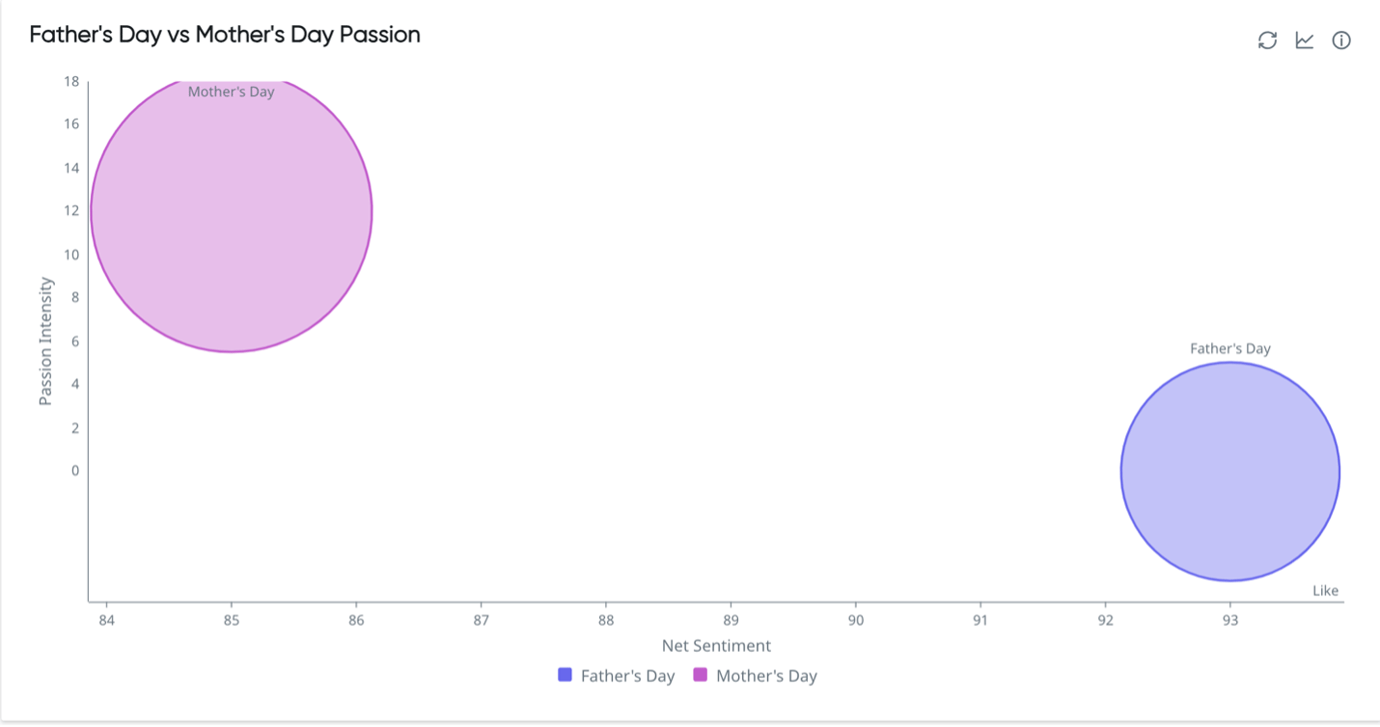Click the Passion Intensity axis title
1380x727 pixels.
pos(45,342)
